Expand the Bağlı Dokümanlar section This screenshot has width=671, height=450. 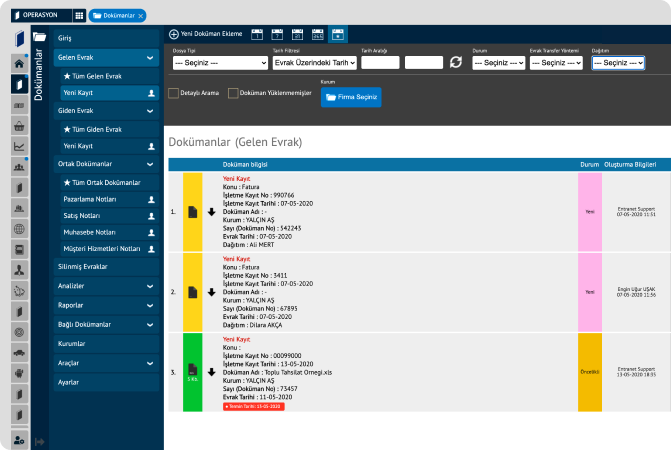(x=106, y=325)
